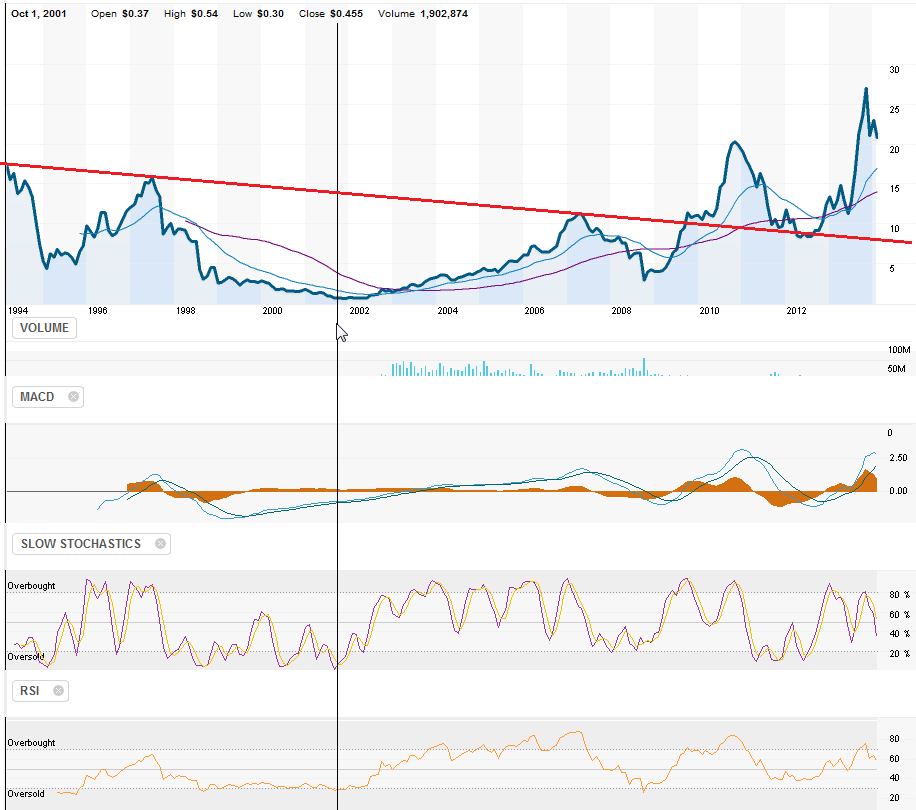Click the 2000 year label on the time axis
Image resolution: width=916 pixels, height=810 pixels.
[x=272, y=310]
